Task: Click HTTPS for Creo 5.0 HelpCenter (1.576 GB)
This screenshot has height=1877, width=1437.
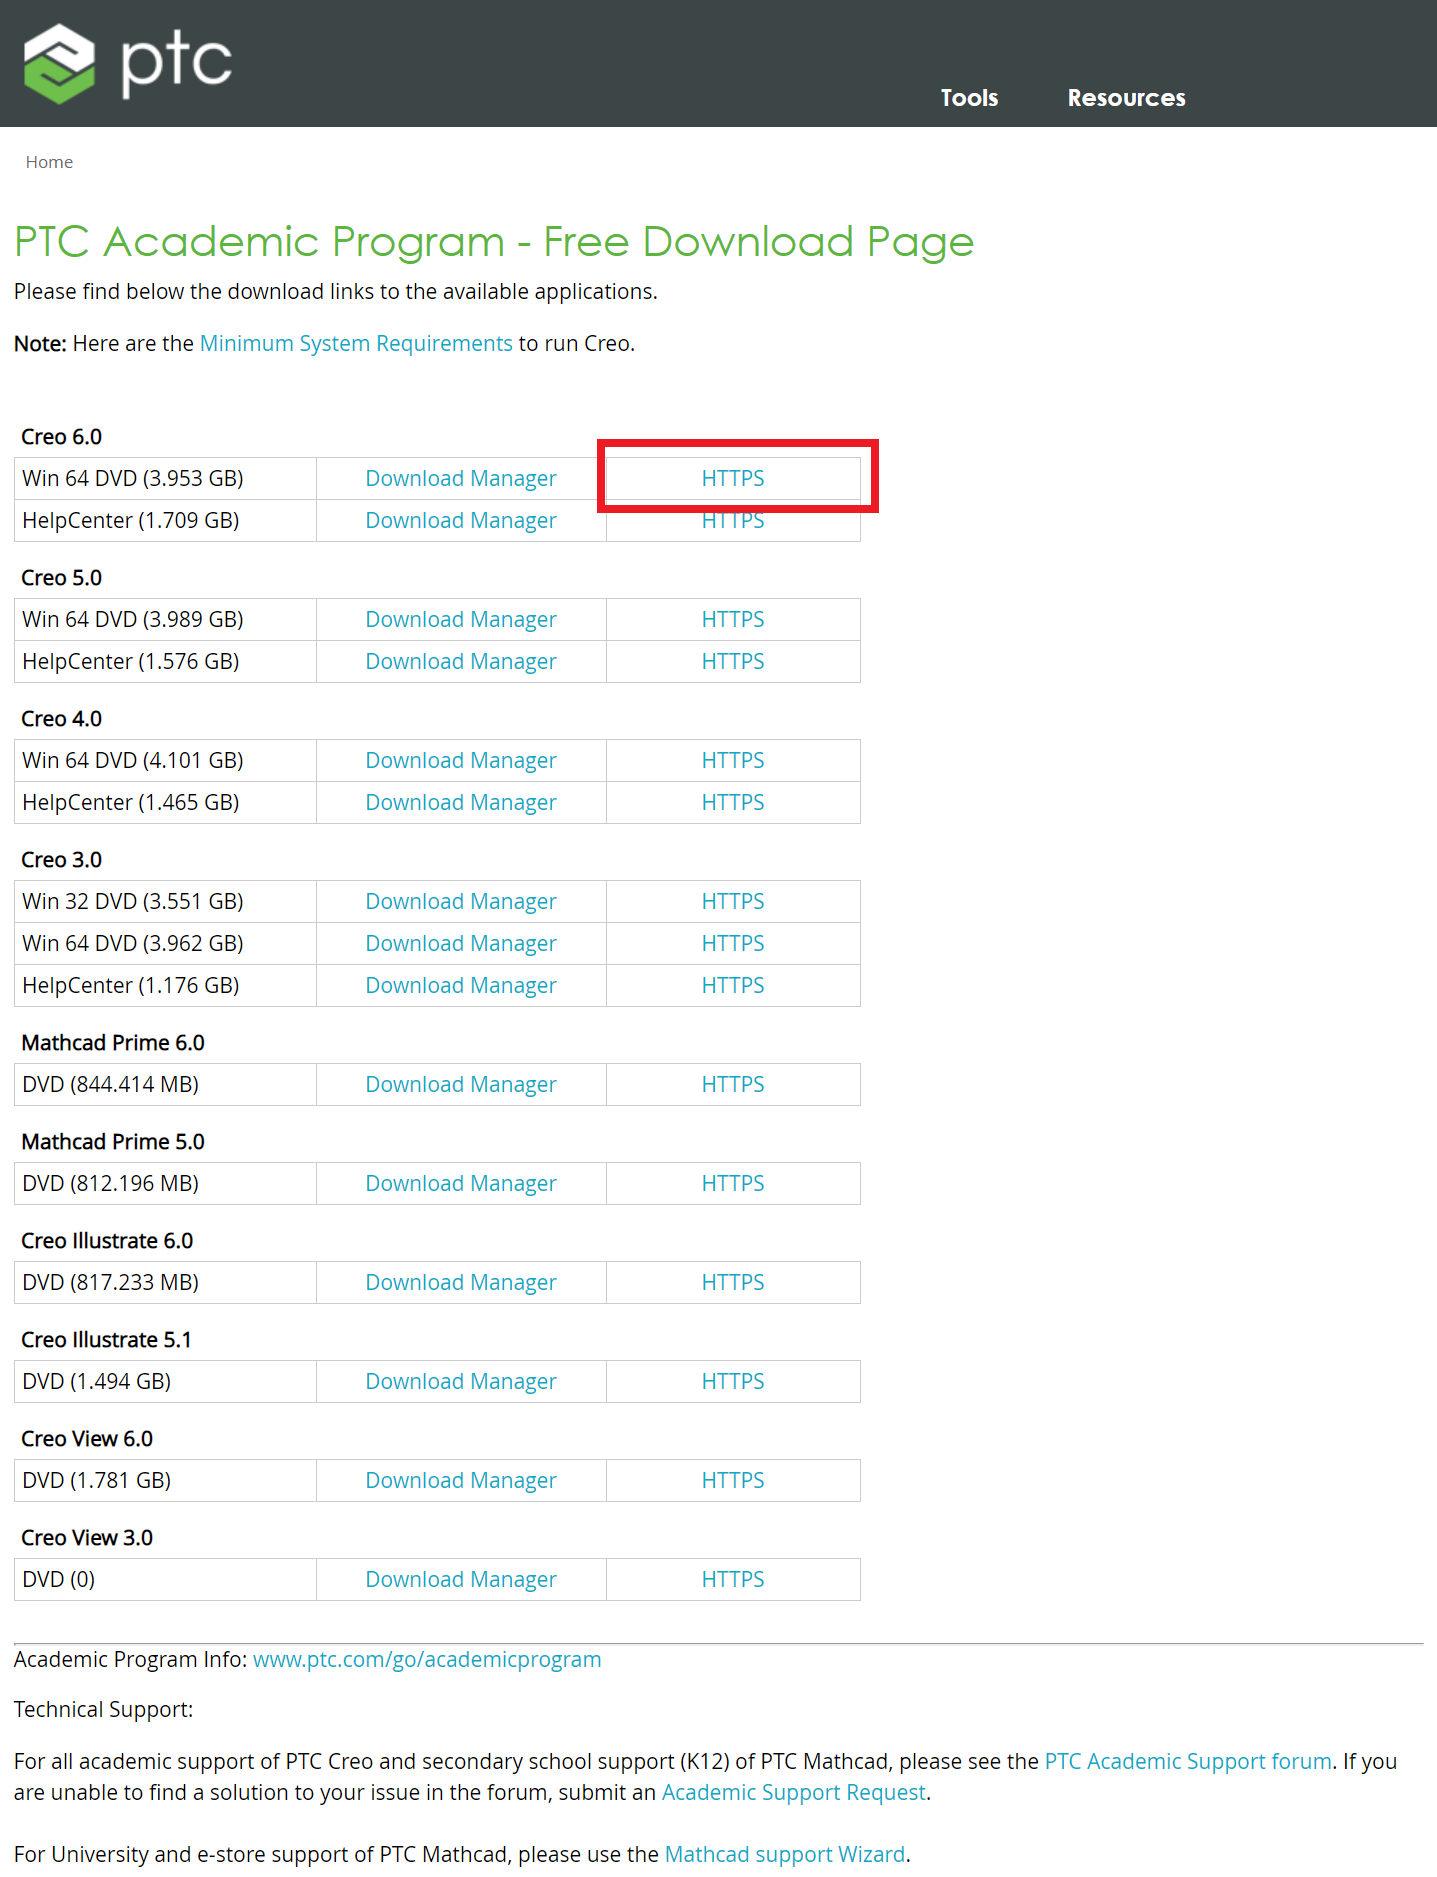Action: point(733,661)
